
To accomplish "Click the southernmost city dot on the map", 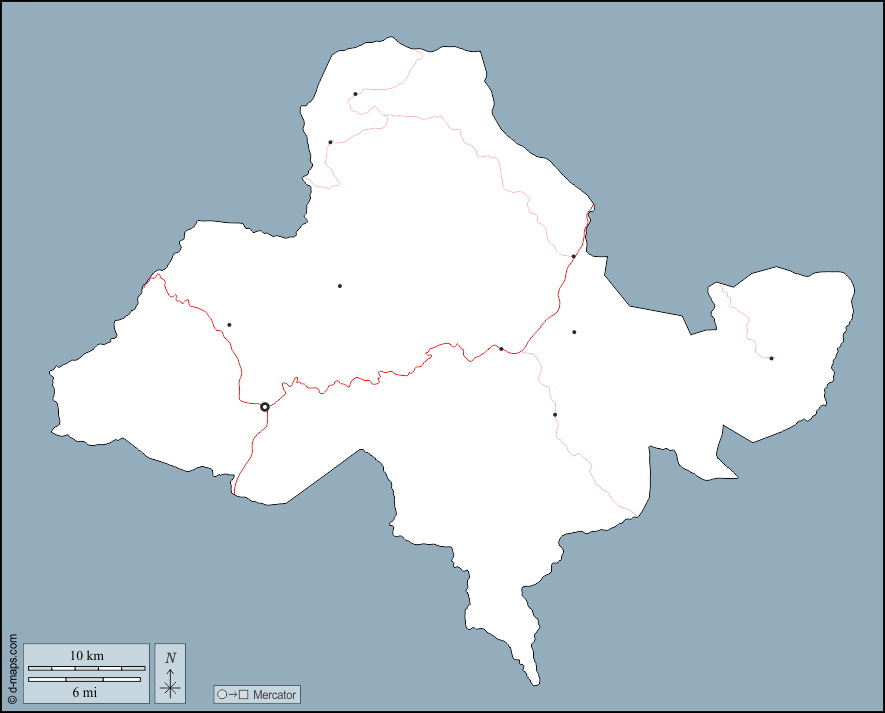I will click(555, 414).
